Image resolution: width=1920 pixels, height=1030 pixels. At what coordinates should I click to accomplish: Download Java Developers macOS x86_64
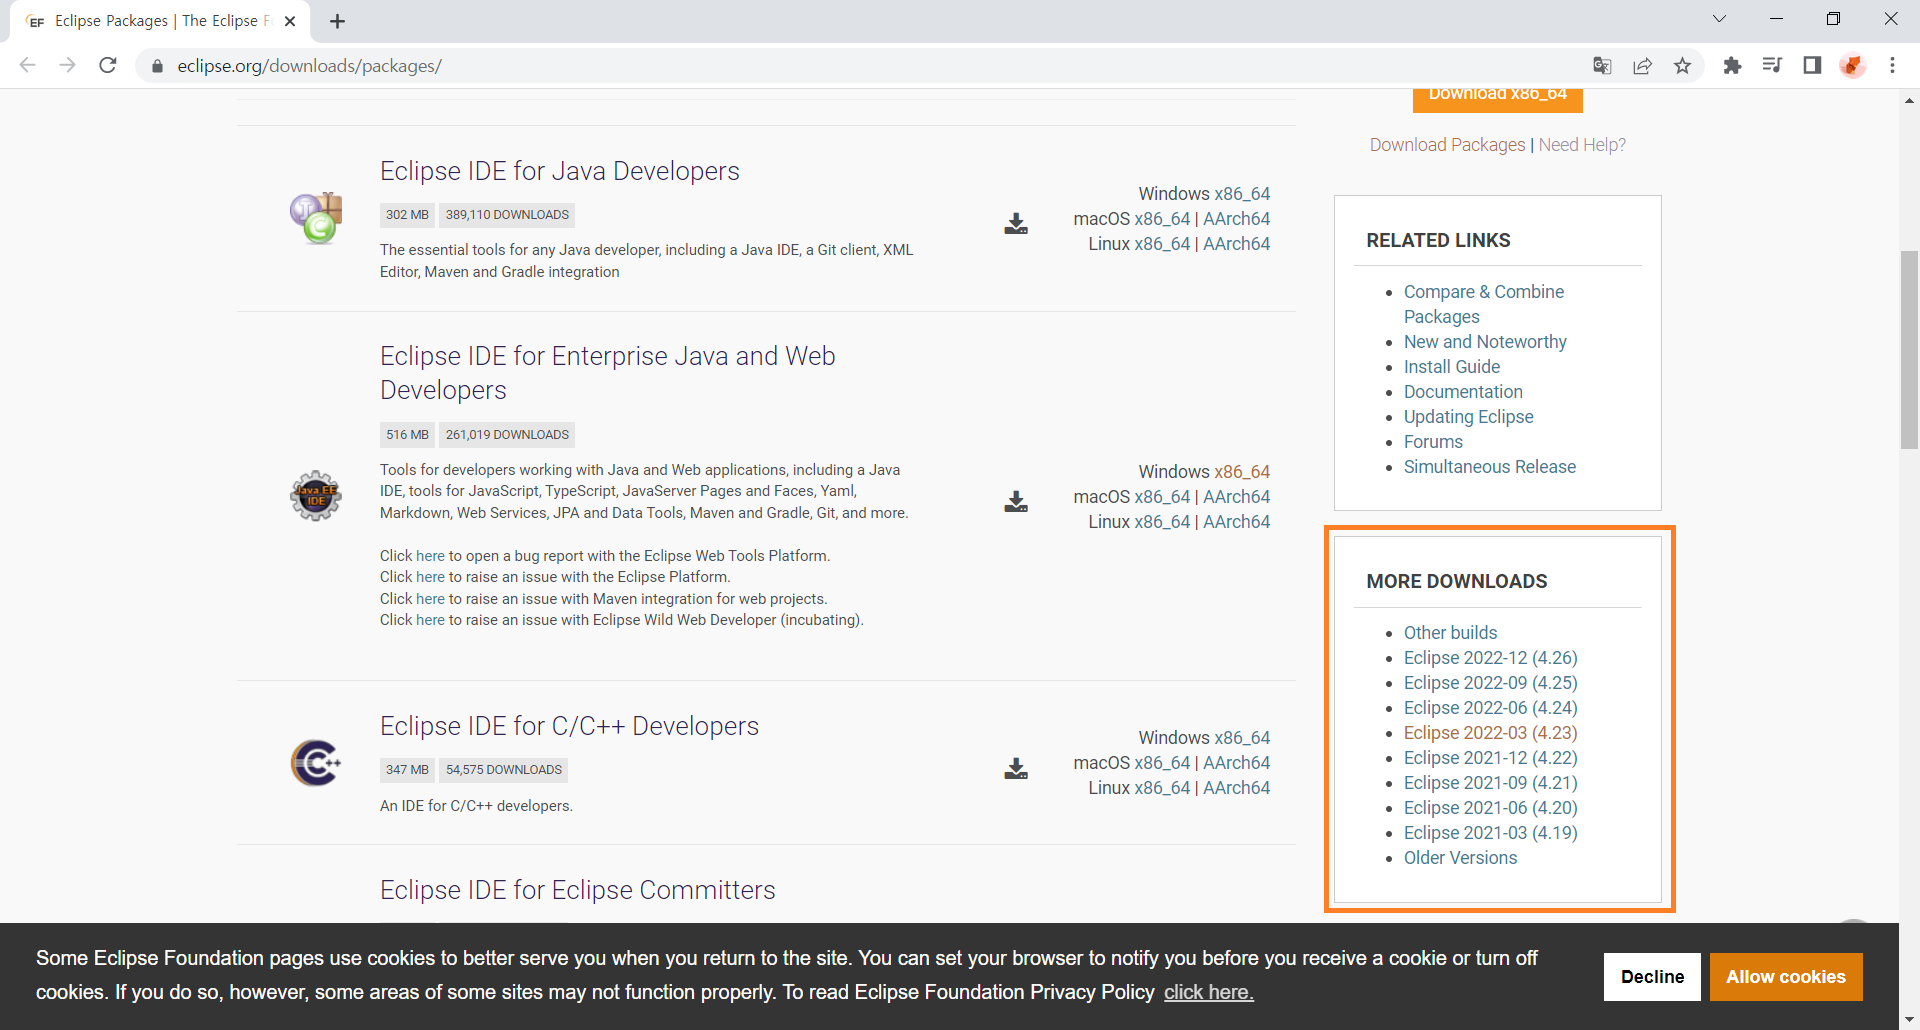pyautogui.click(x=1162, y=219)
